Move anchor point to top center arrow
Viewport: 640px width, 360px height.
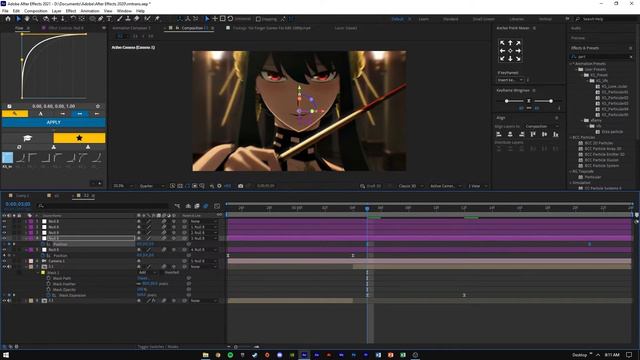coord(510,43)
